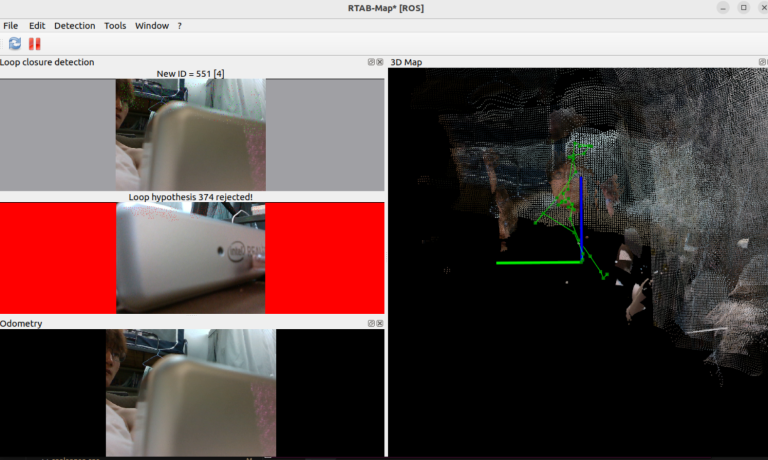768x460 pixels.
Task: Open the Edit menu
Action: click(x=37, y=25)
